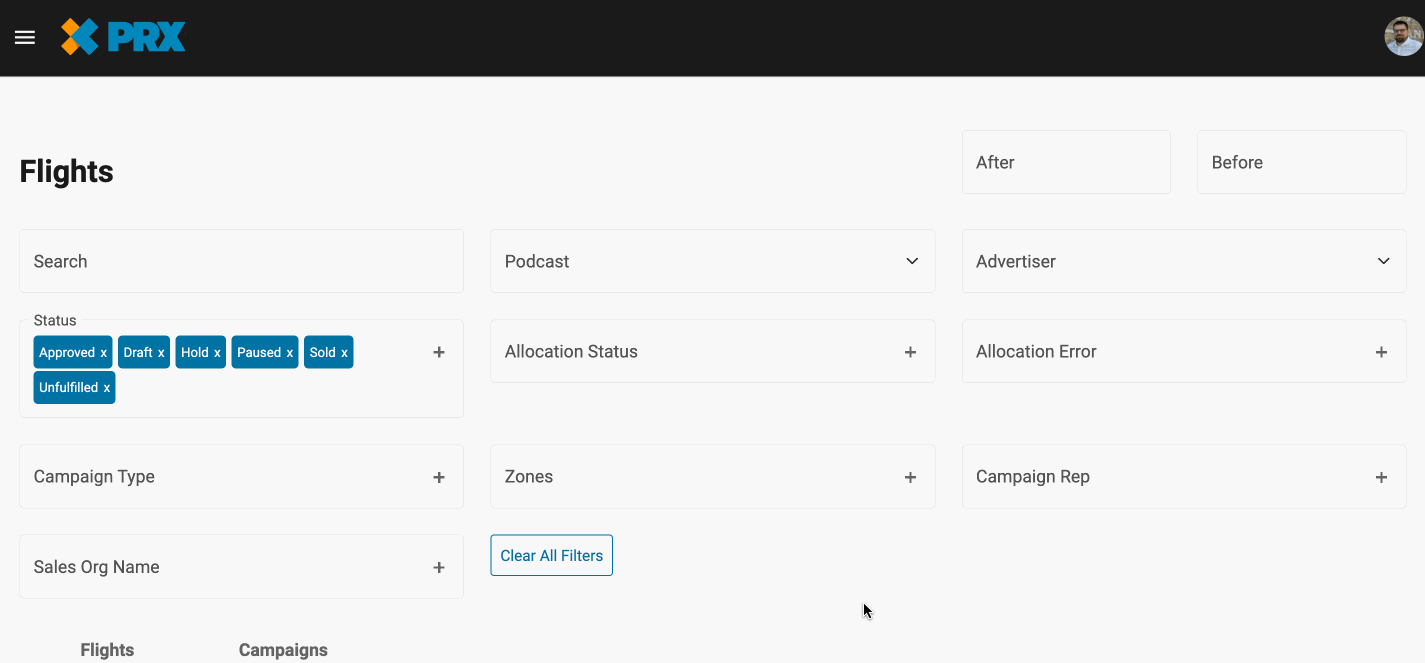This screenshot has height=663, width=1425.
Task: Add another Status filter with plus icon
Action: tap(439, 352)
